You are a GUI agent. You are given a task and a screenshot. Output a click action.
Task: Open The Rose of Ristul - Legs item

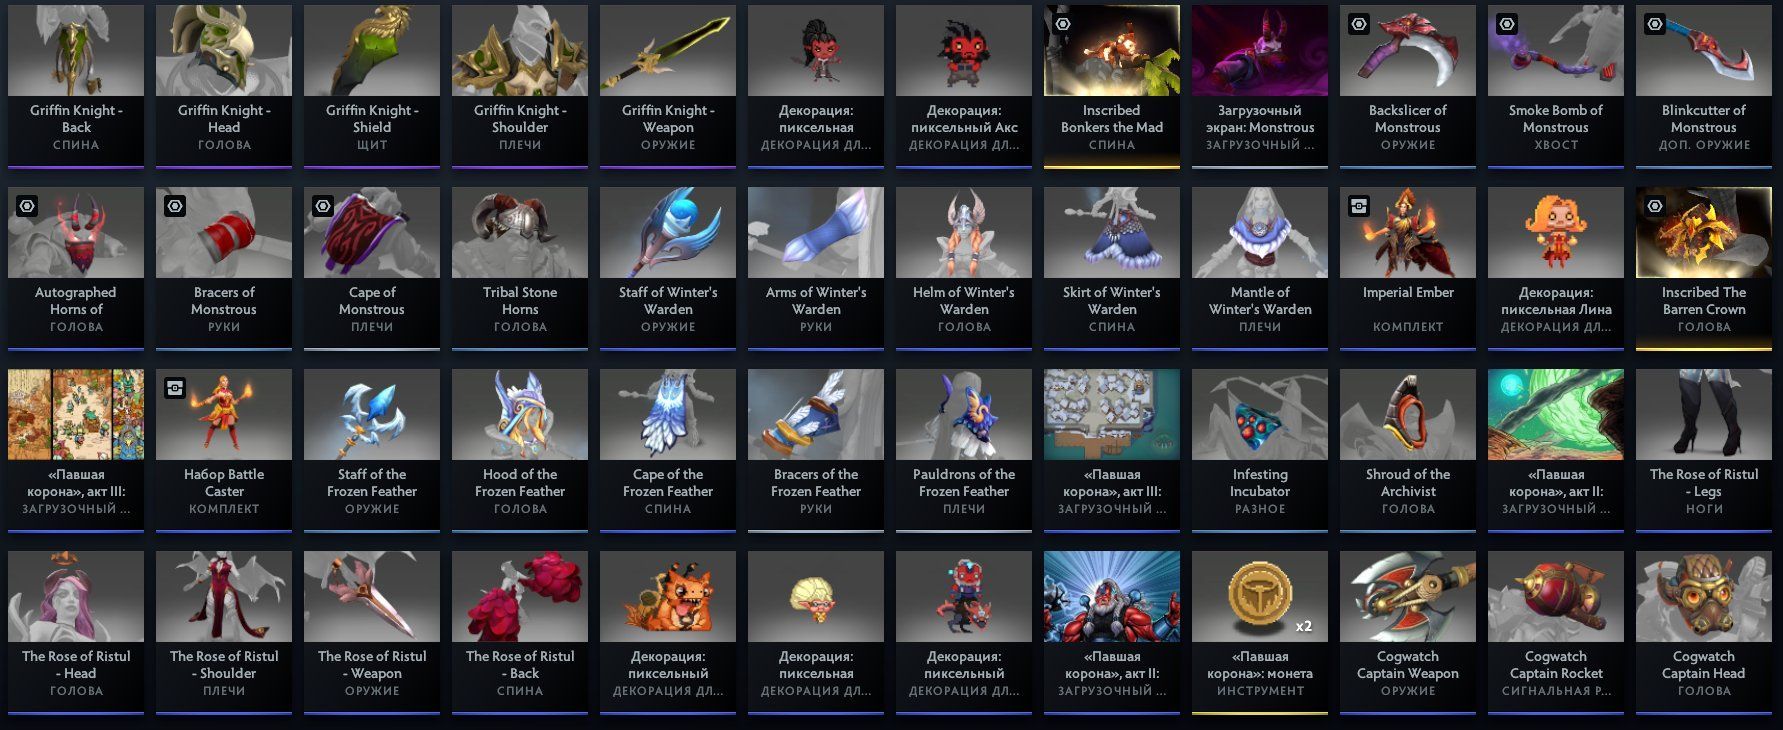point(1704,450)
